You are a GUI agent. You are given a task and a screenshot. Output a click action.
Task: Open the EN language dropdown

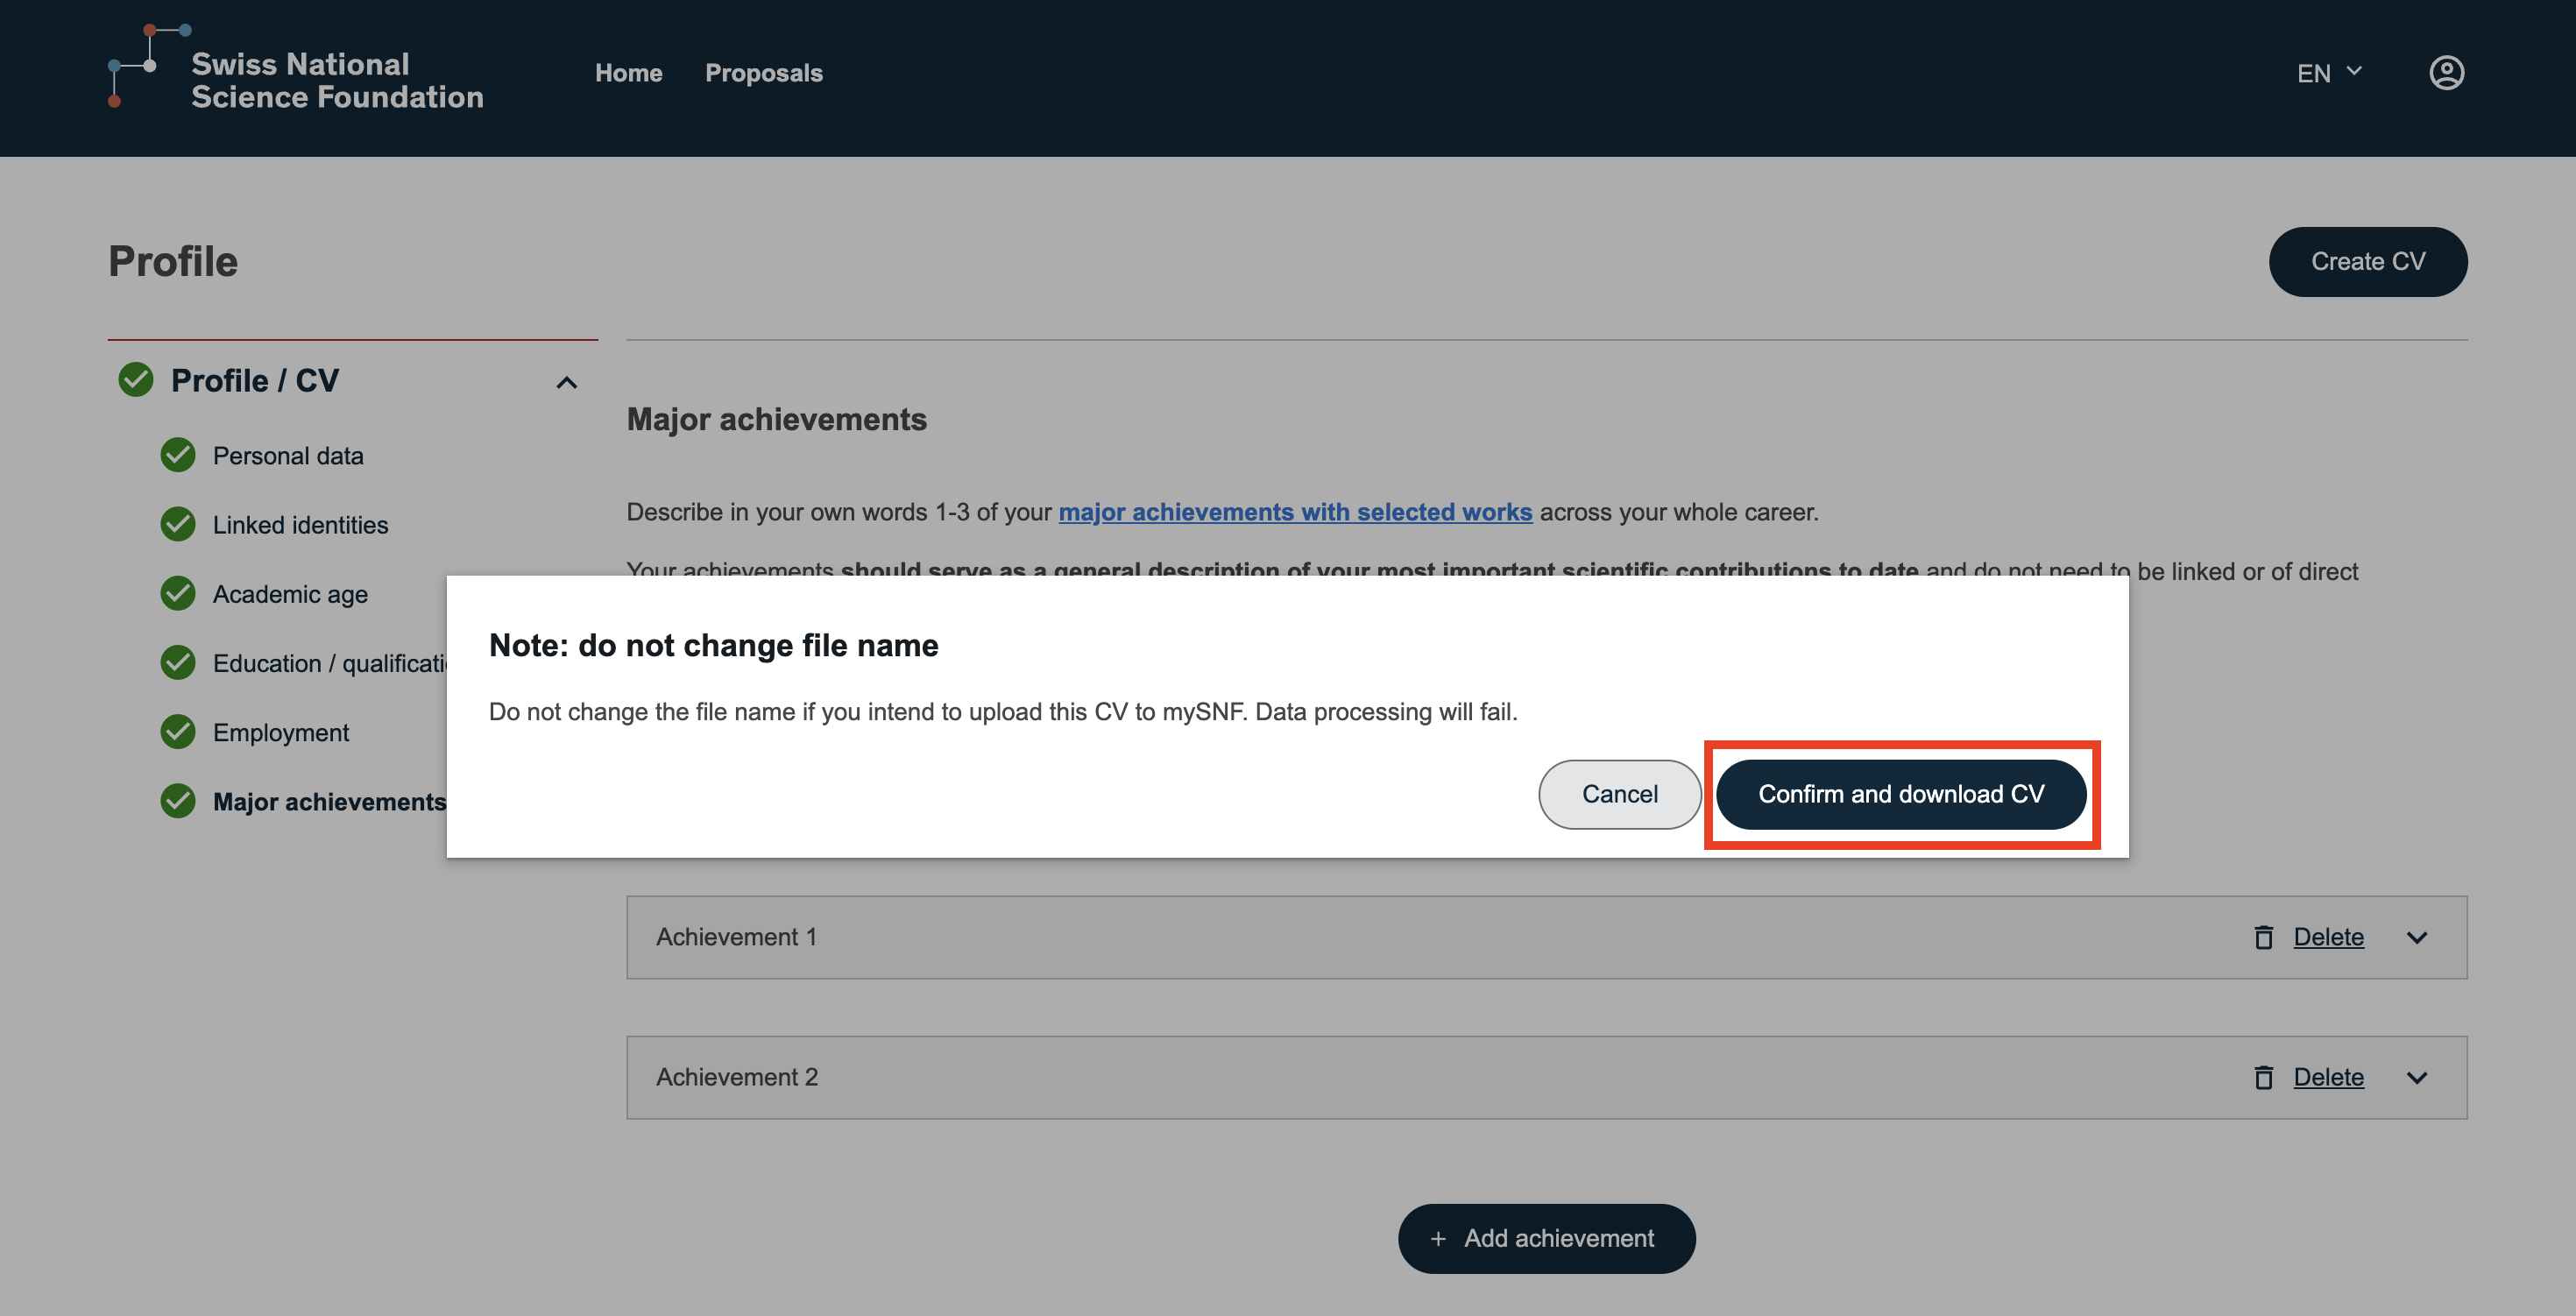(2328, 73)
